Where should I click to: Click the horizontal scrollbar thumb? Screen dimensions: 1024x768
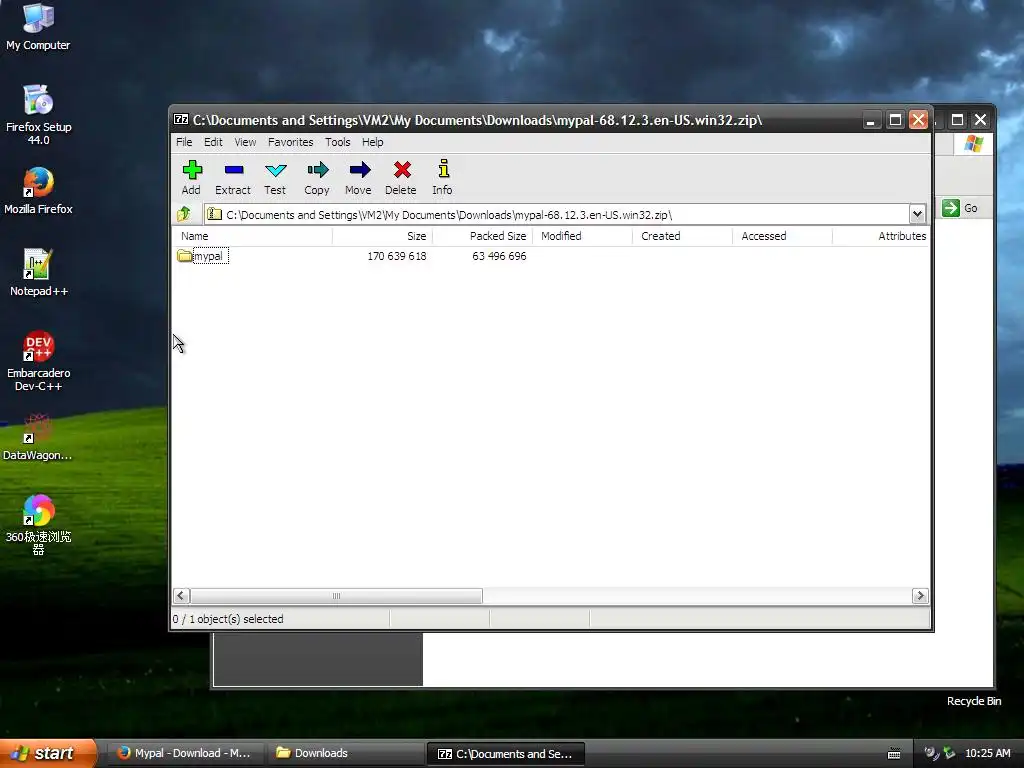point(336,596)
